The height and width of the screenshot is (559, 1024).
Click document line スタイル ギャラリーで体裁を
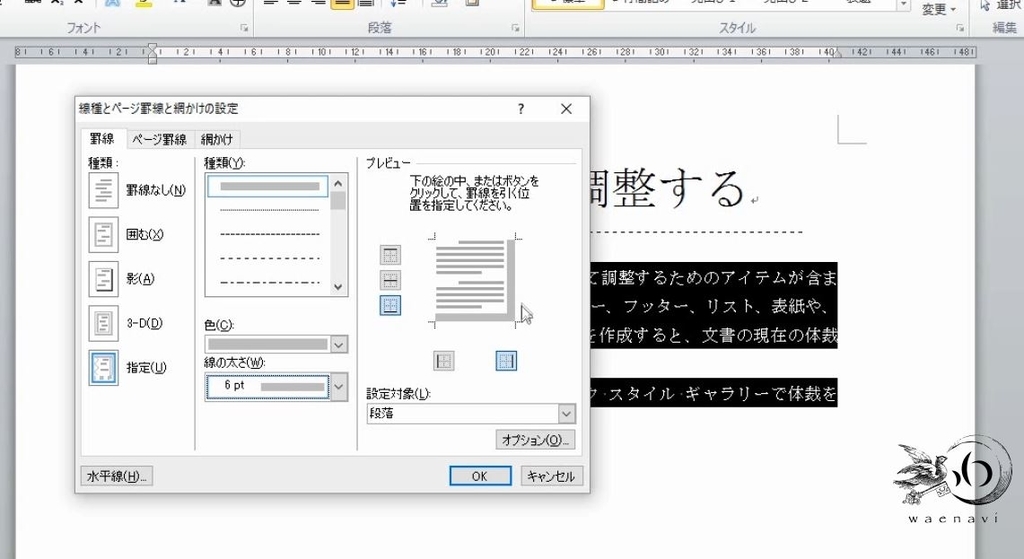713,394
